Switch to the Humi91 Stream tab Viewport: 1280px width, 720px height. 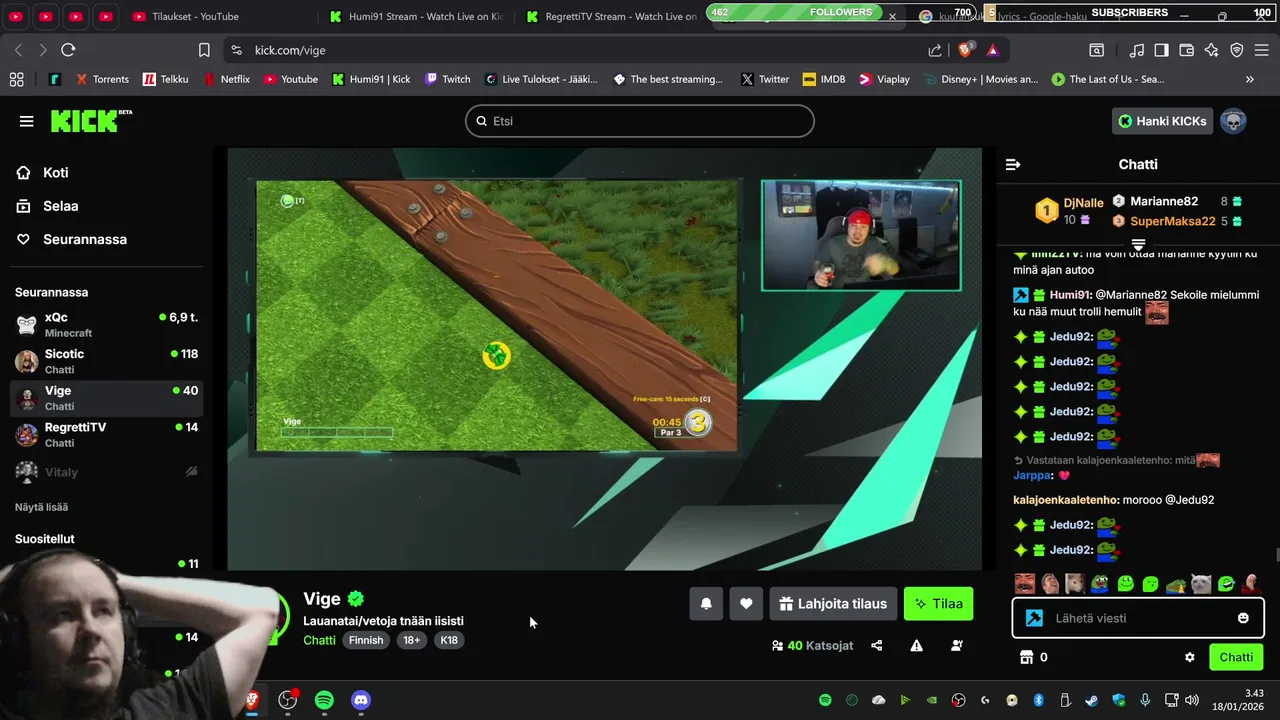coord(418,16)
